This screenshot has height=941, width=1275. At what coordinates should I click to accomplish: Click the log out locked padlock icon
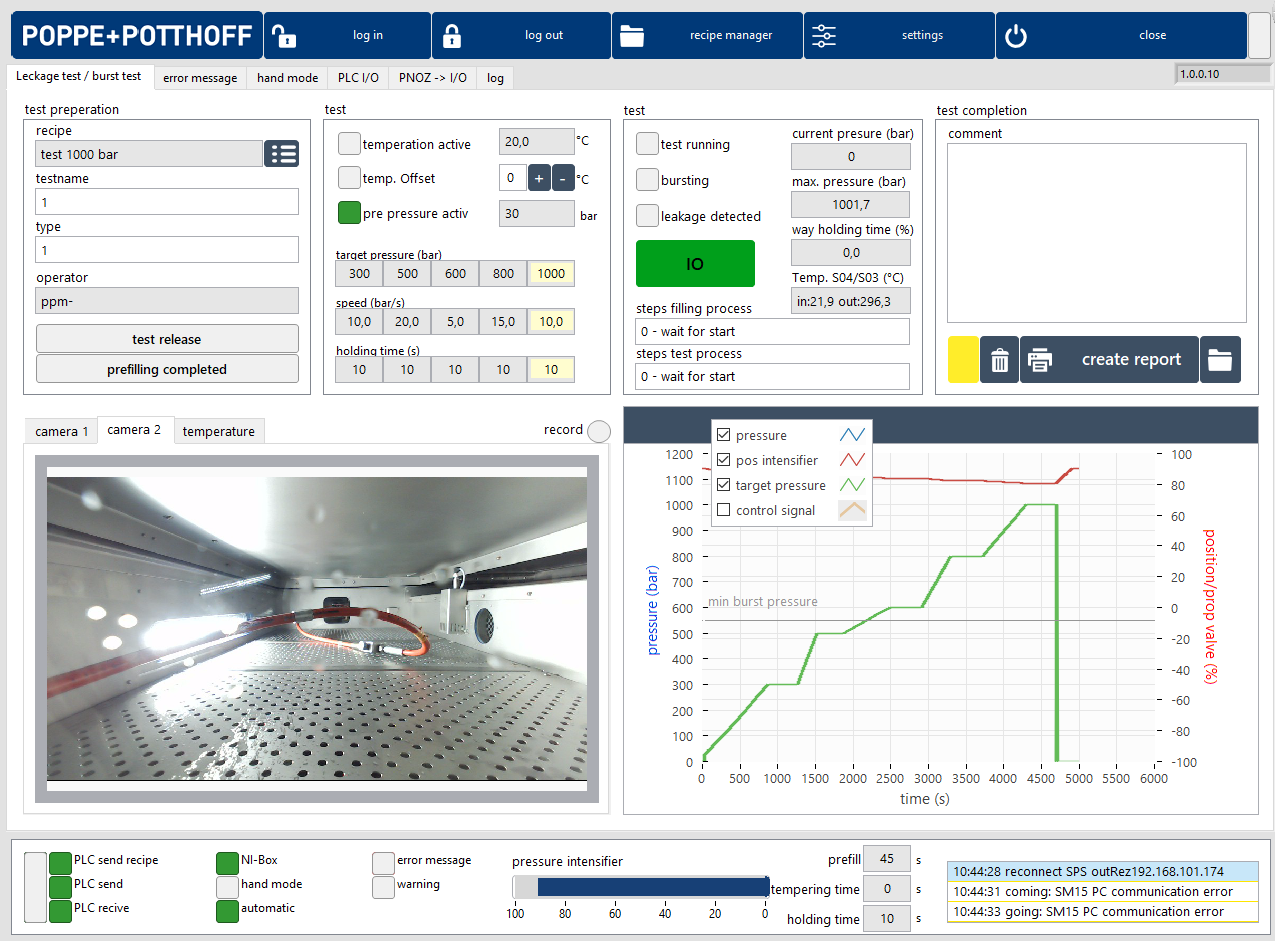(452, 36)
